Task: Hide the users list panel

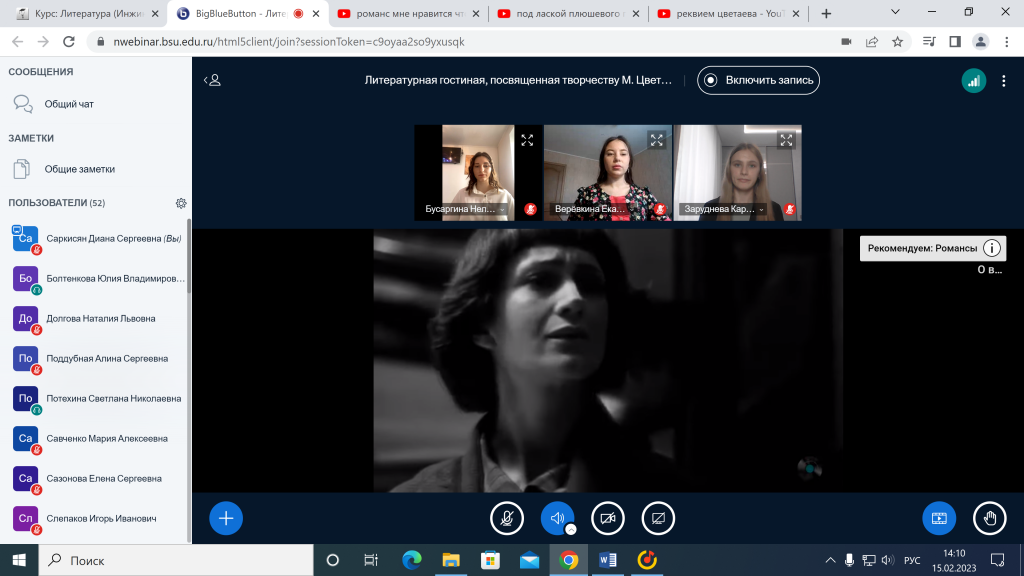Action: (x=212, y=80)
